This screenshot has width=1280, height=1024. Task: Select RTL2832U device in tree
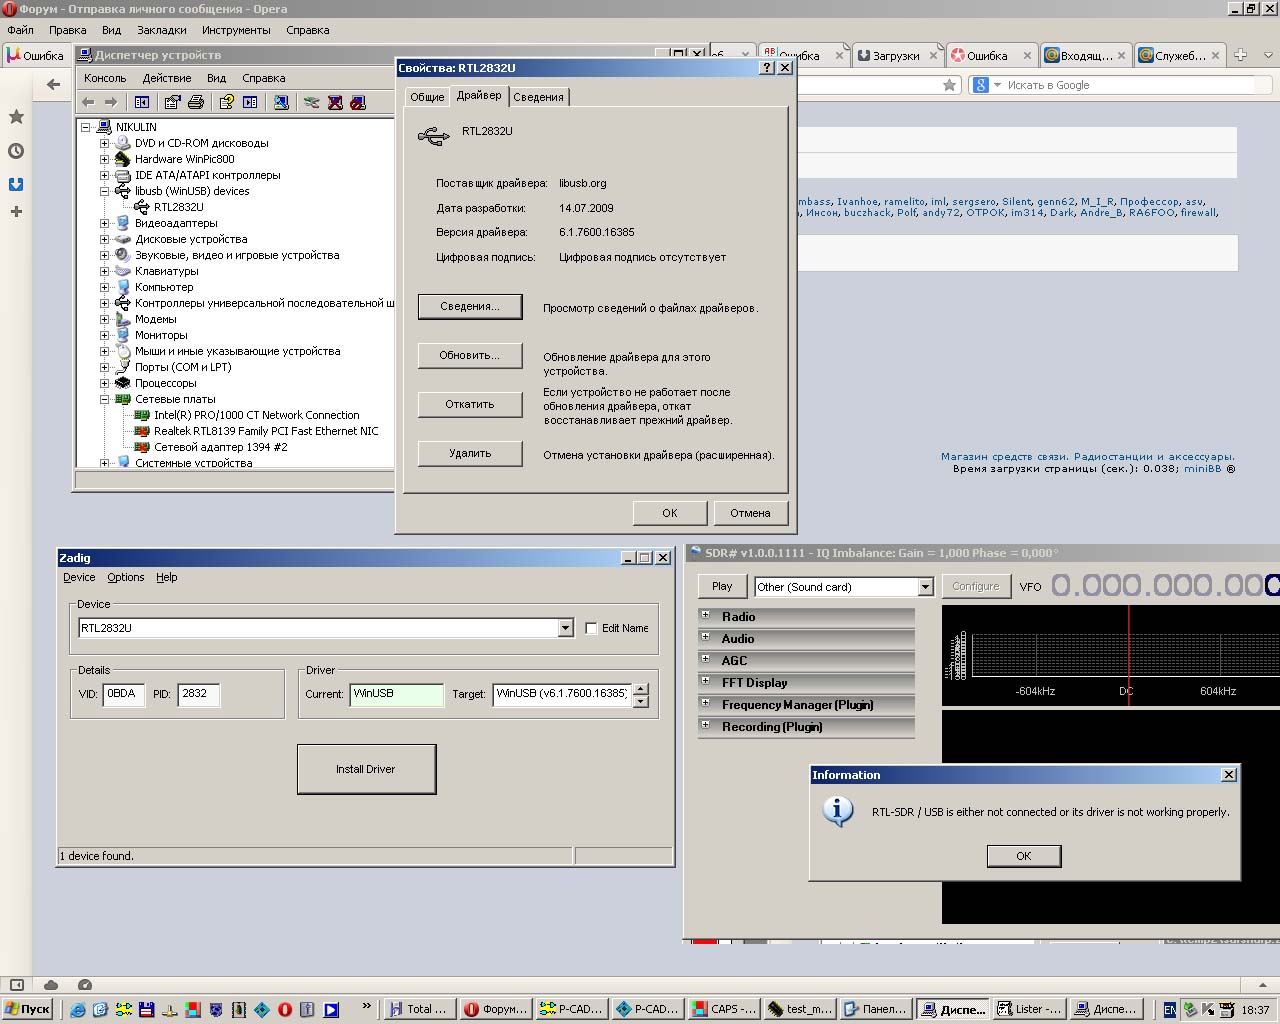[178, 207]
